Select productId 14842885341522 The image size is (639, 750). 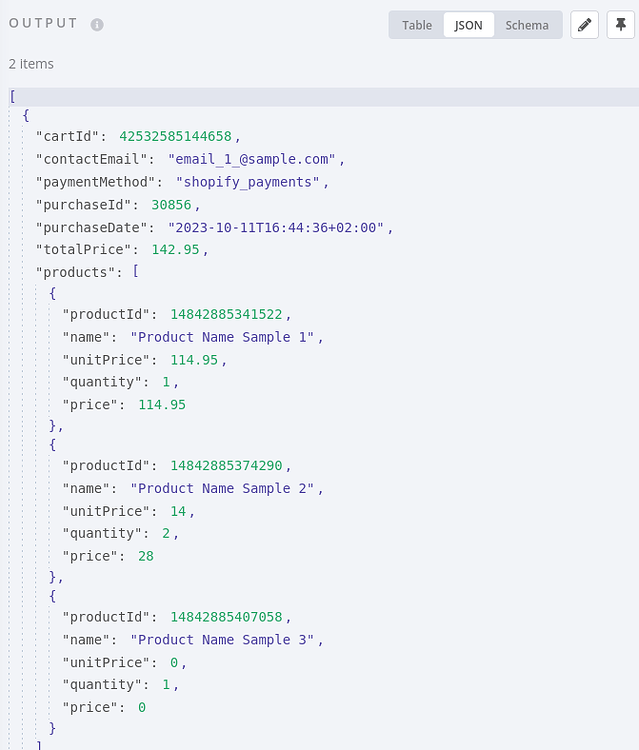click(x=226, y=314)
